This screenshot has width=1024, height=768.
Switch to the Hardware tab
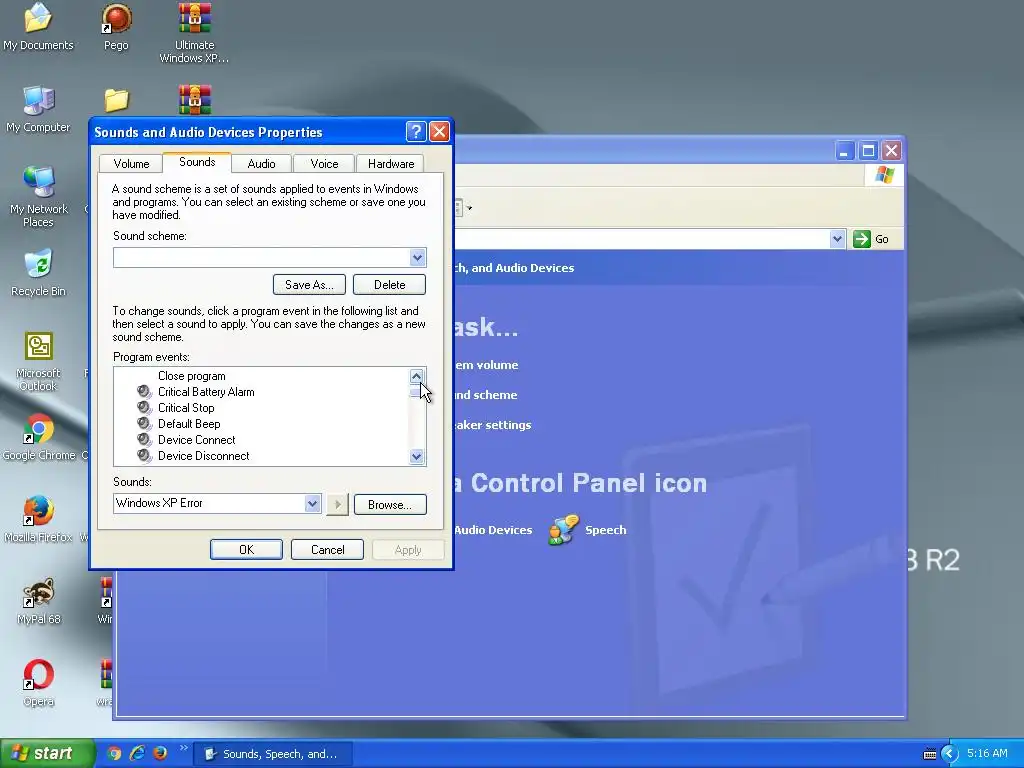point(391,164)
